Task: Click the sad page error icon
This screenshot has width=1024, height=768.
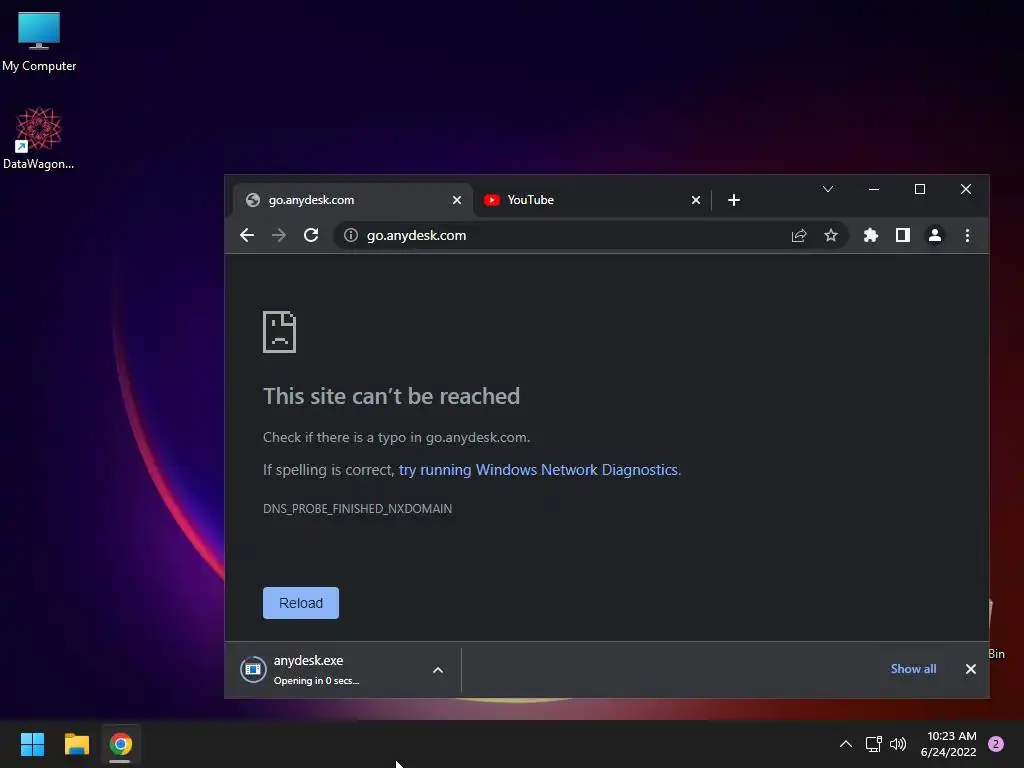Action: pyautogui.click(x=280, y=332)
